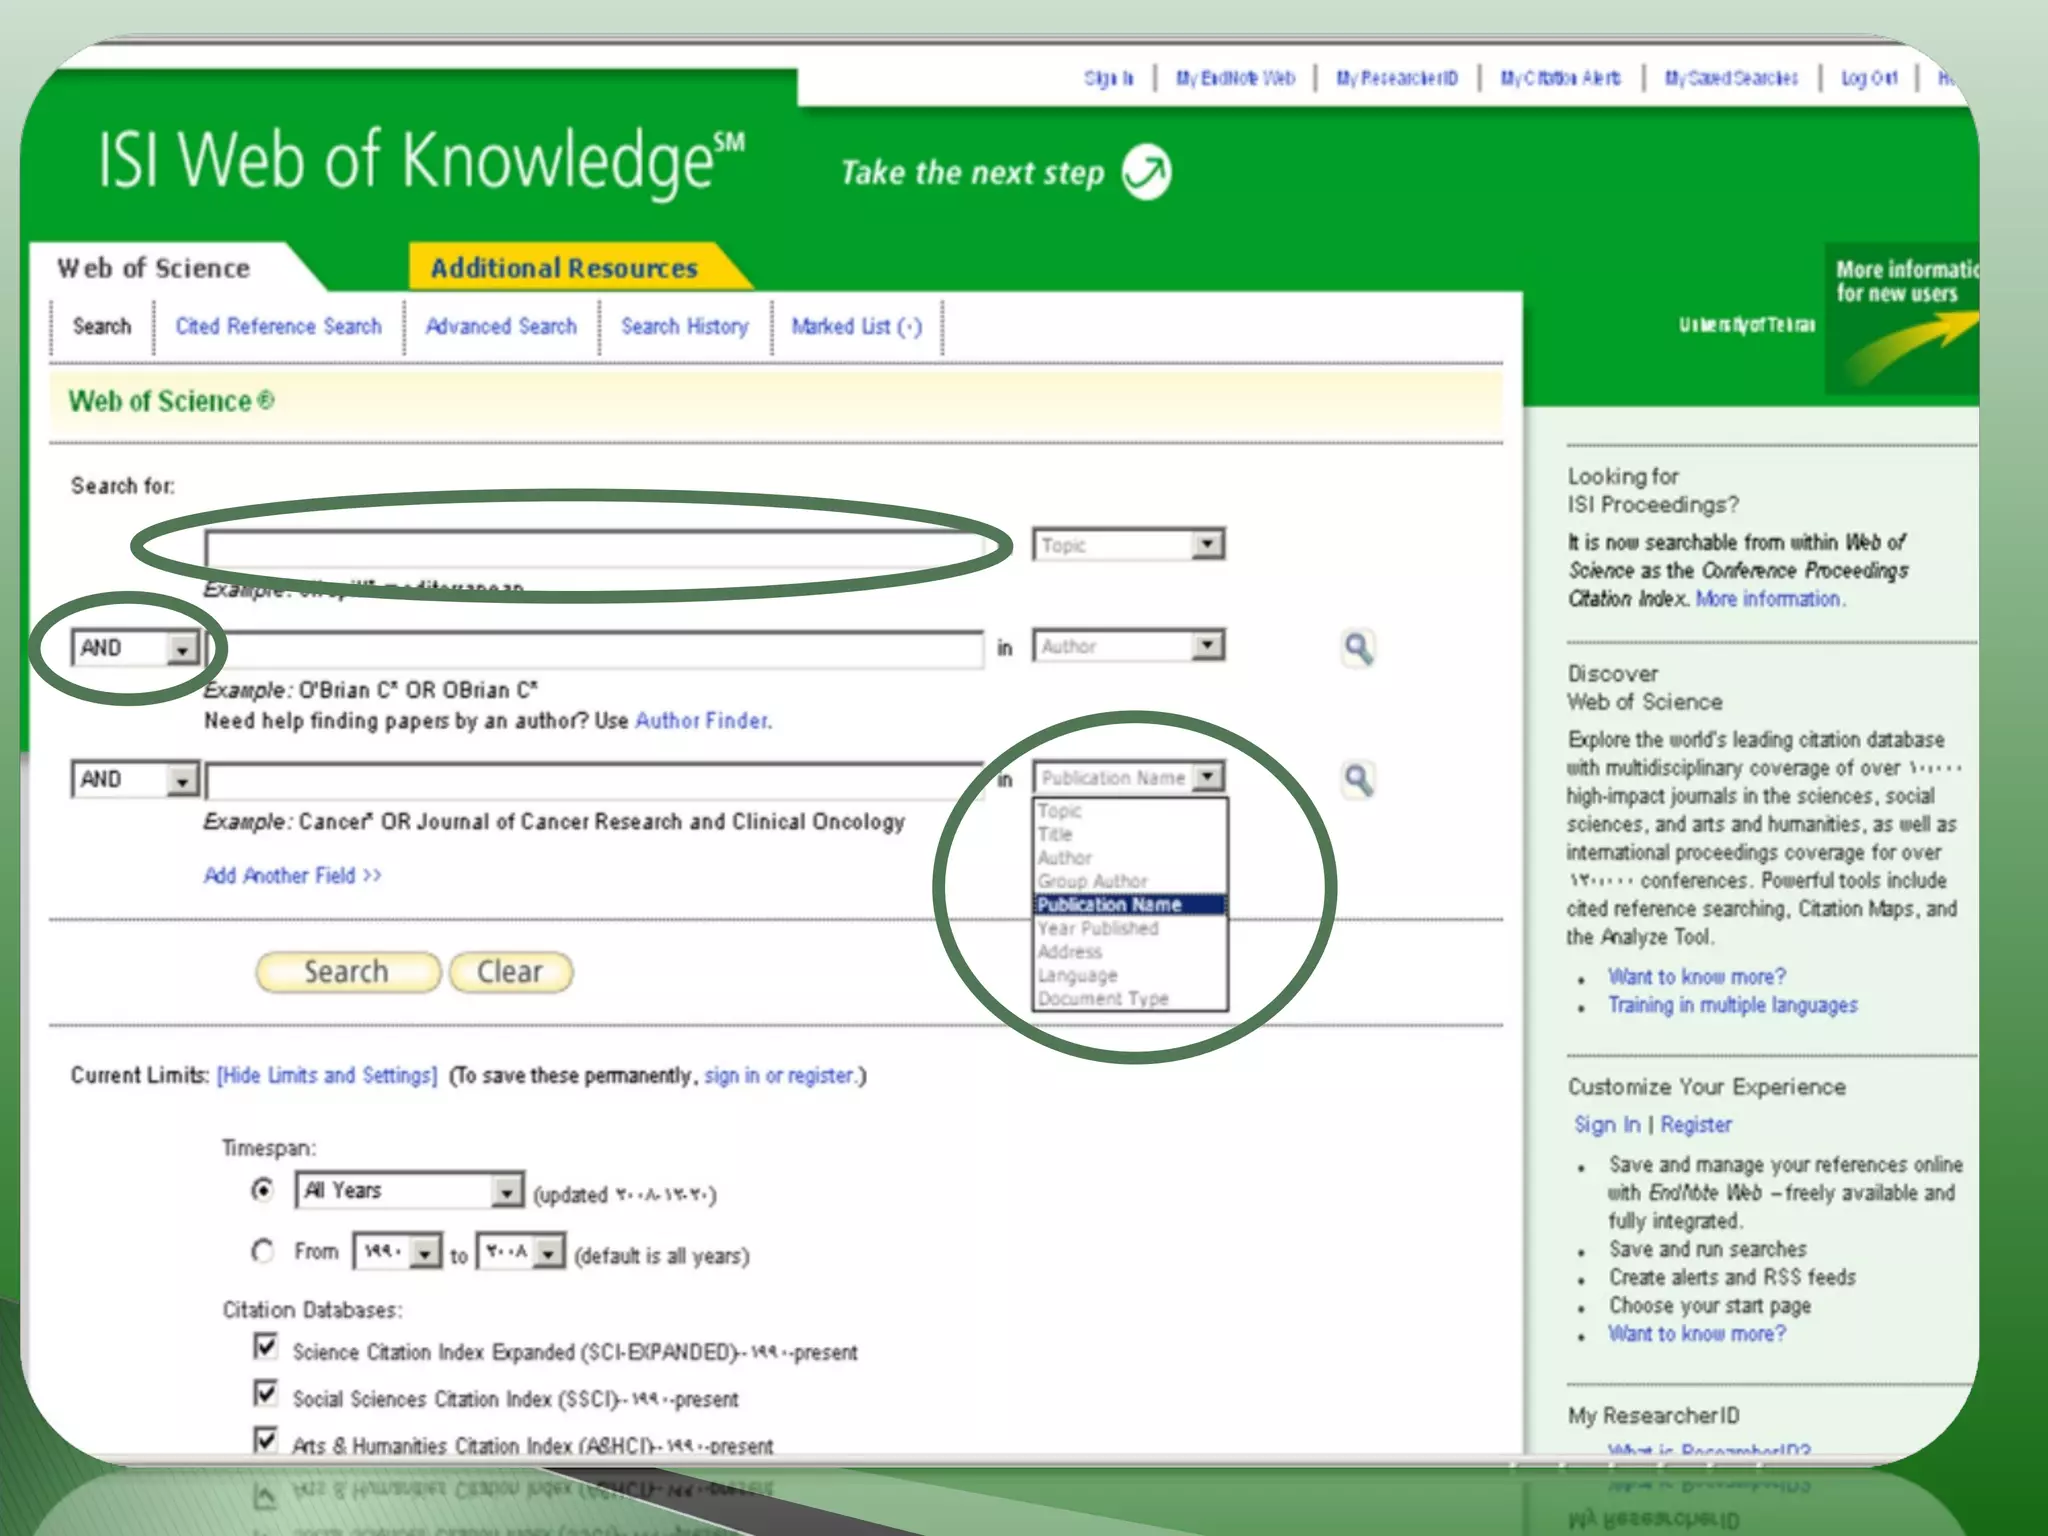Open the Cited Reference Search tab
The width and height of the screenshot is (2048, 1536).
coord(278,327)
